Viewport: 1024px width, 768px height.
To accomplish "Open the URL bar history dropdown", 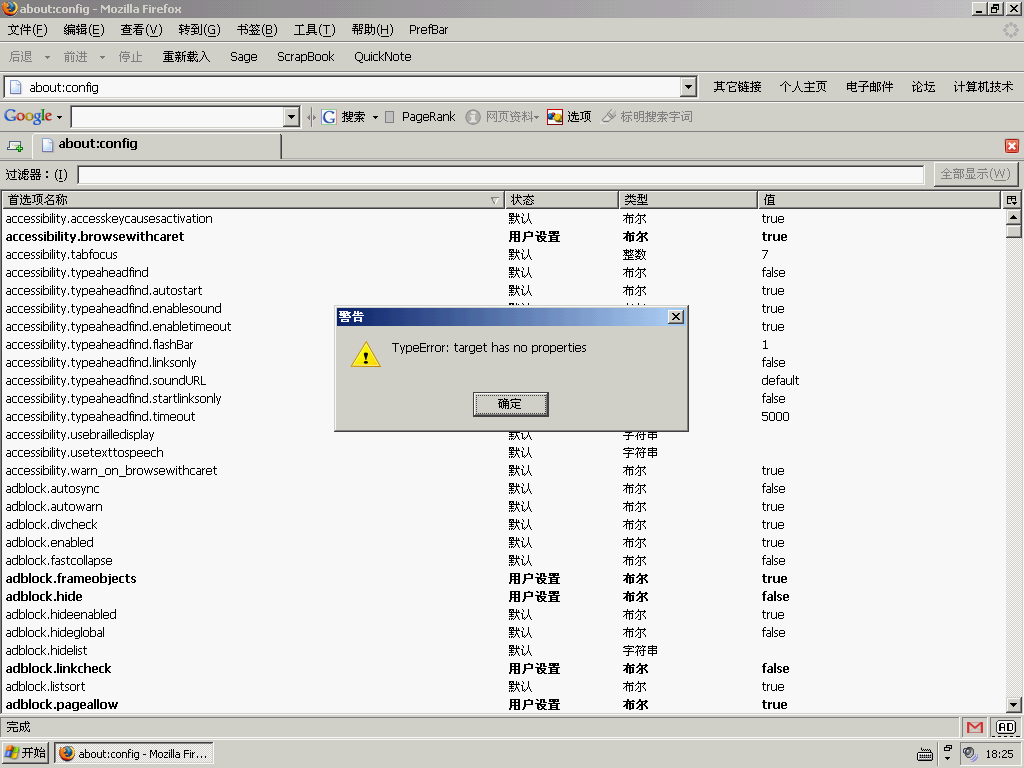I will (688, 87).
